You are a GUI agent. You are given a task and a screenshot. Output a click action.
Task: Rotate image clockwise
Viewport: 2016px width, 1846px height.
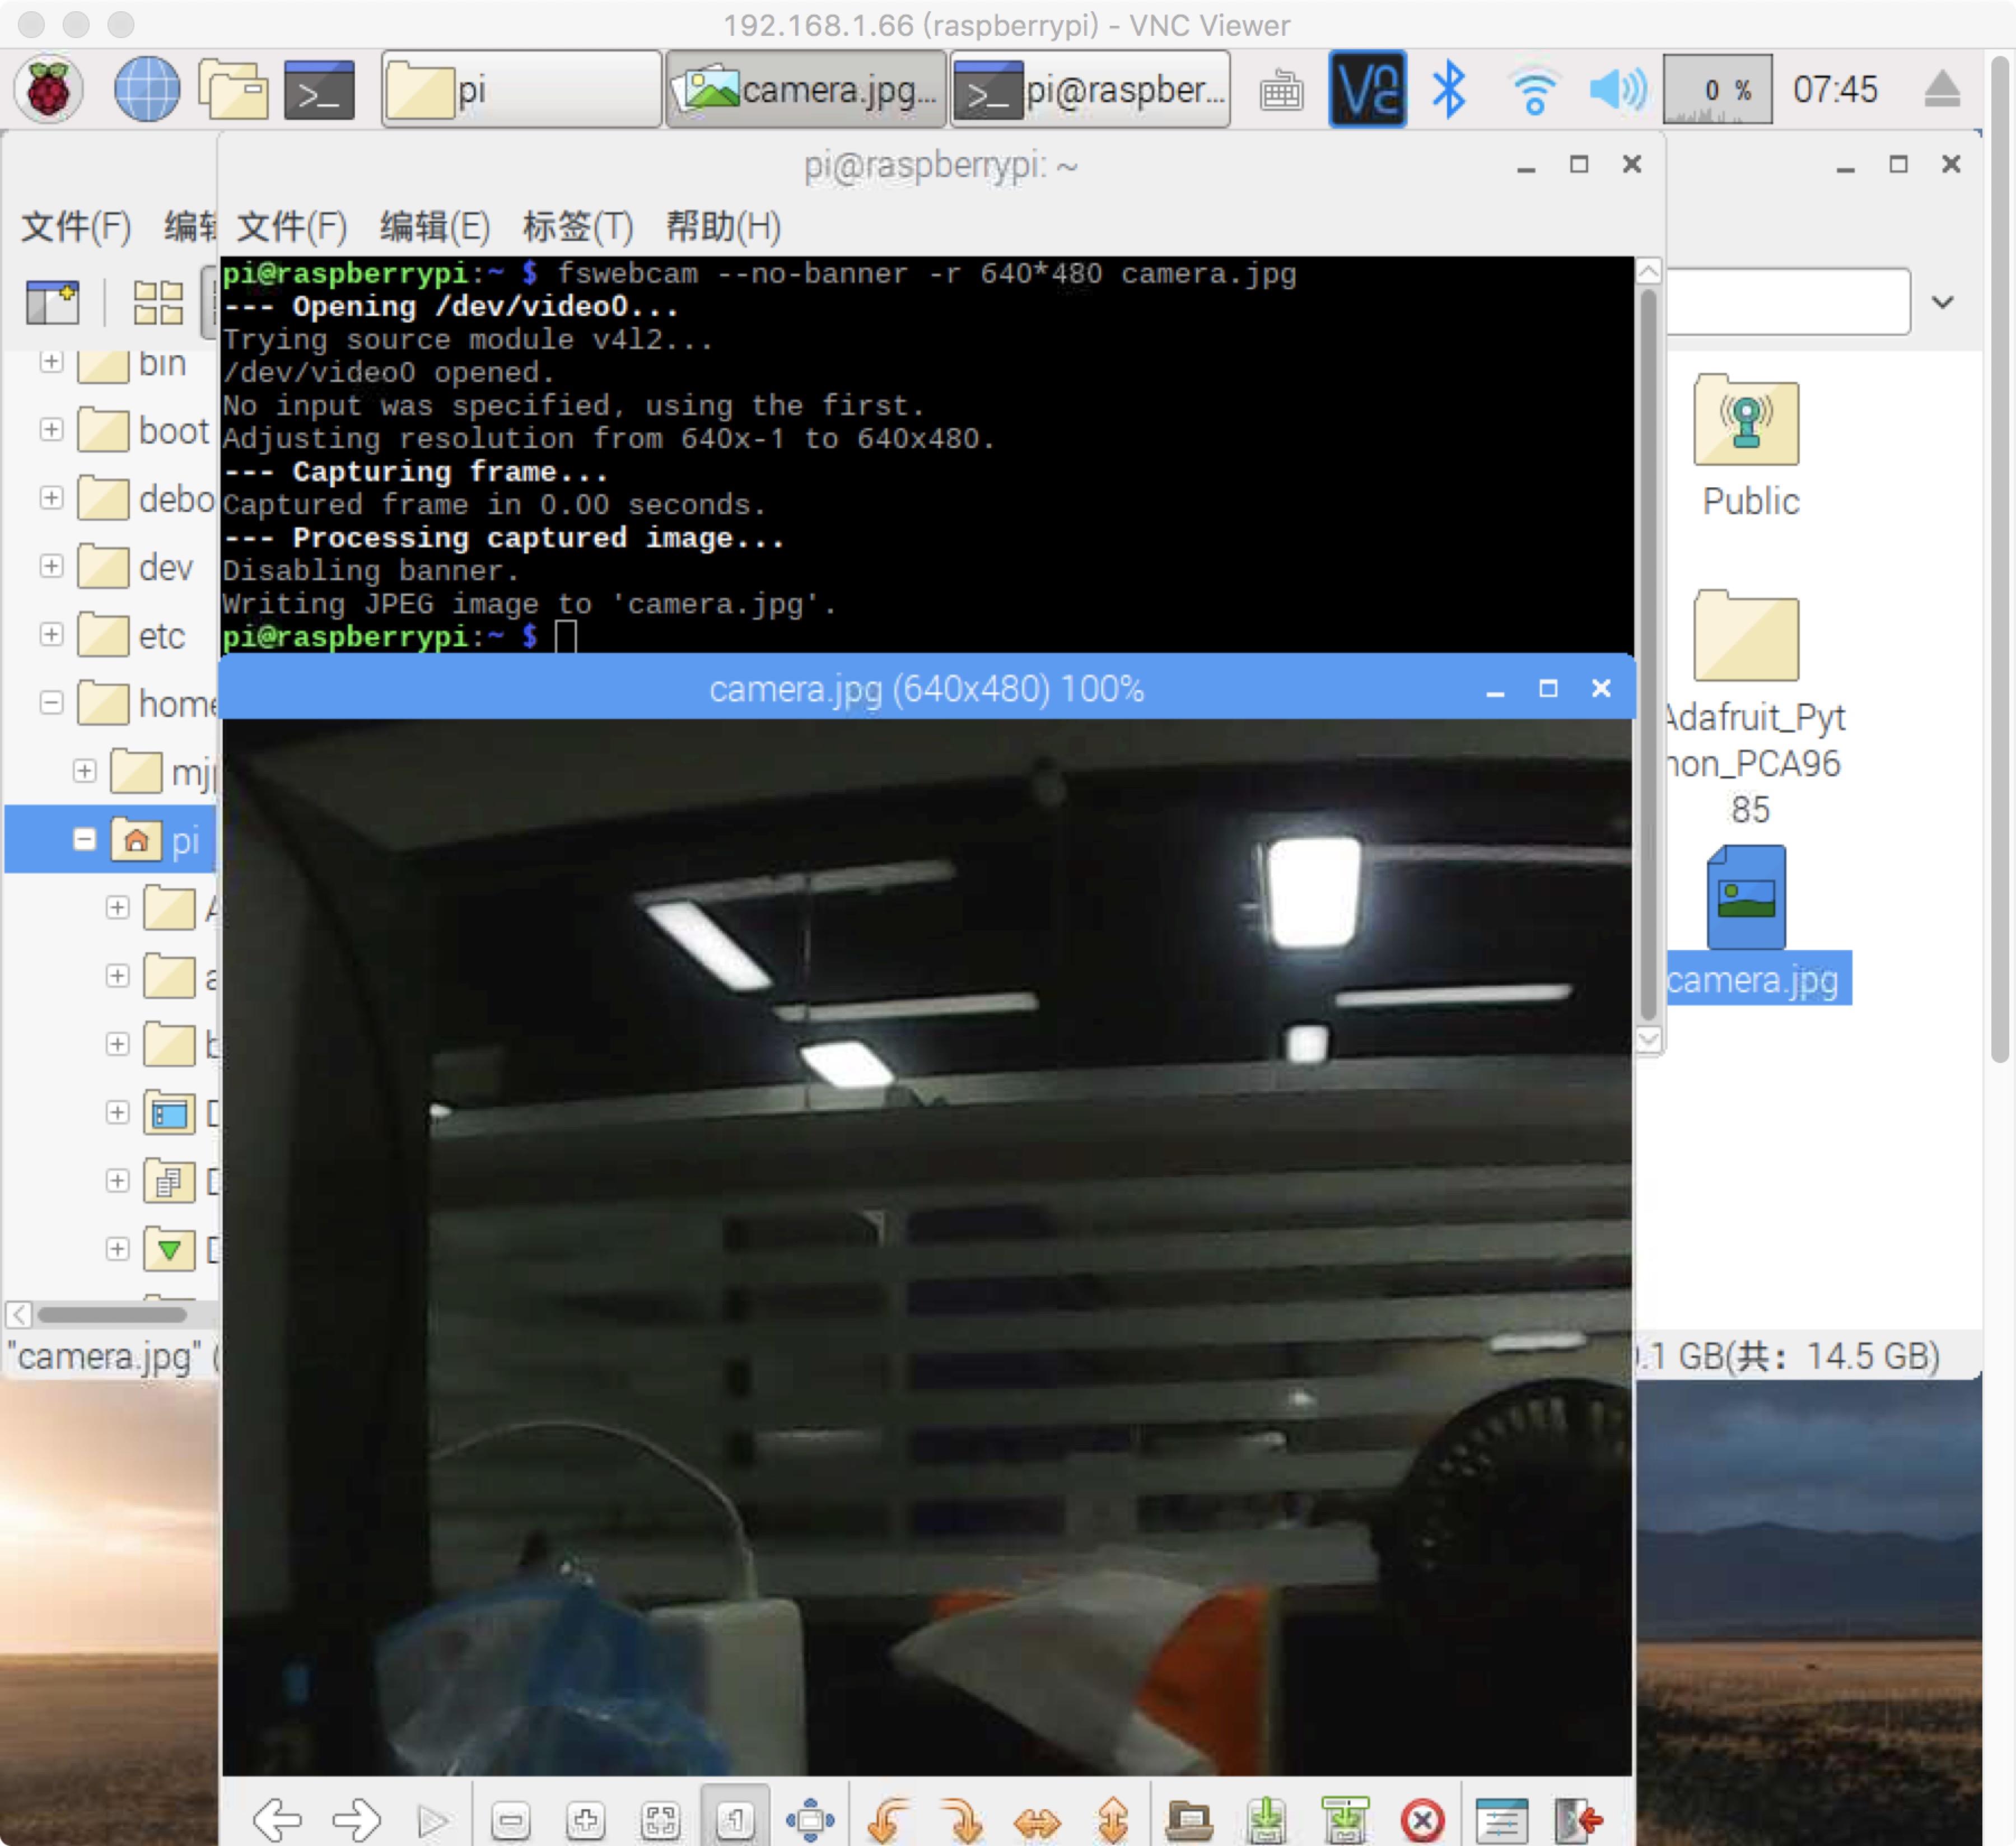coord(962,1820)
